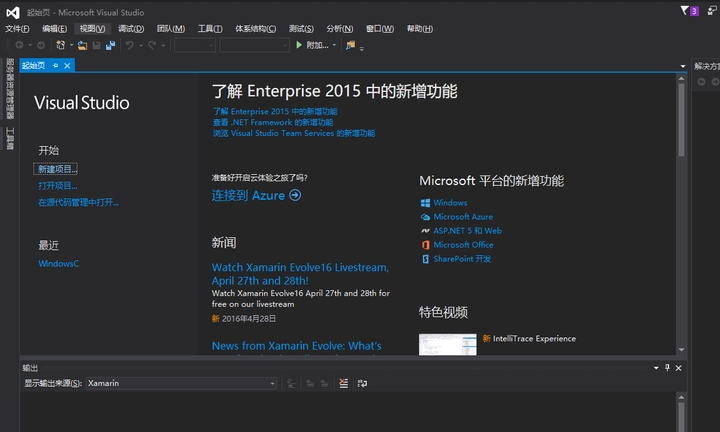Click the start page vertical scrollbar thumb

click(681, 120)
